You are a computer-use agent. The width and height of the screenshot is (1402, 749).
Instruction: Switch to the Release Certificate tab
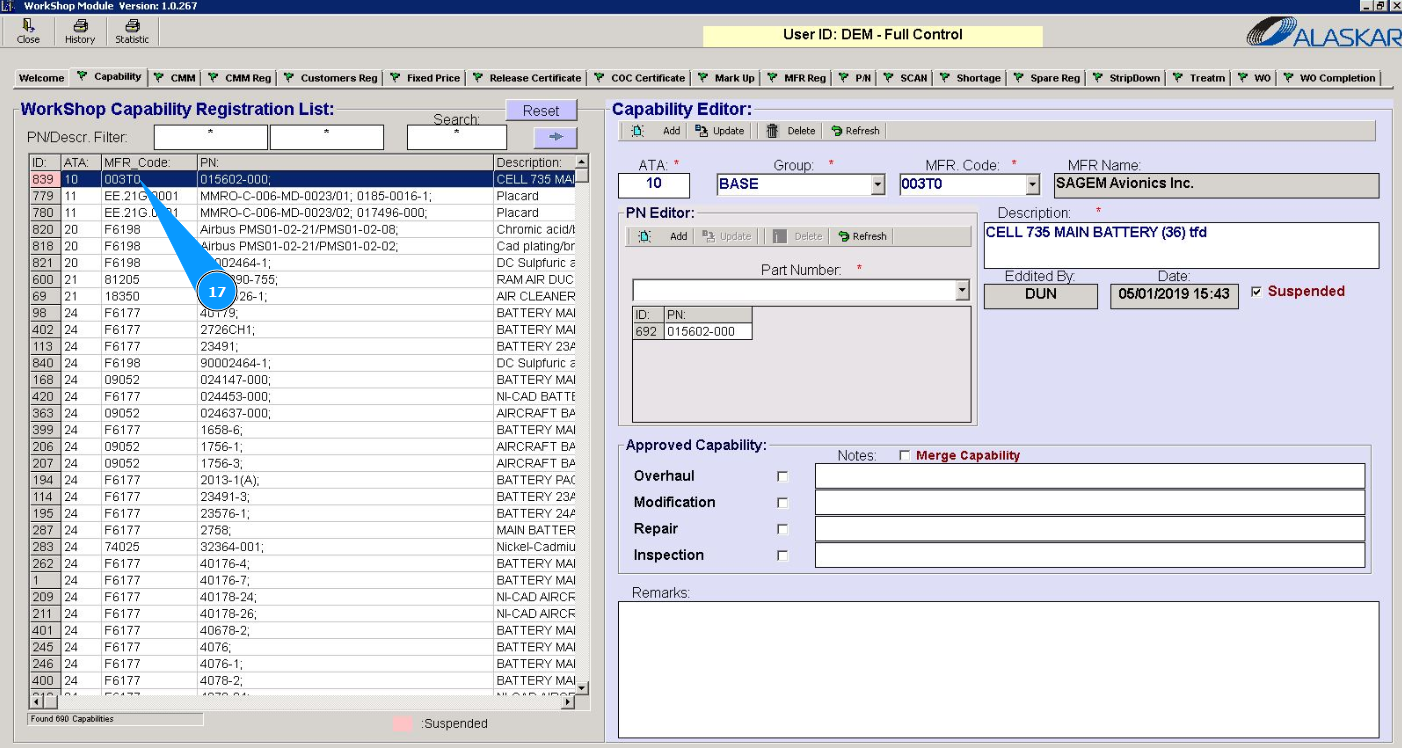527,78
